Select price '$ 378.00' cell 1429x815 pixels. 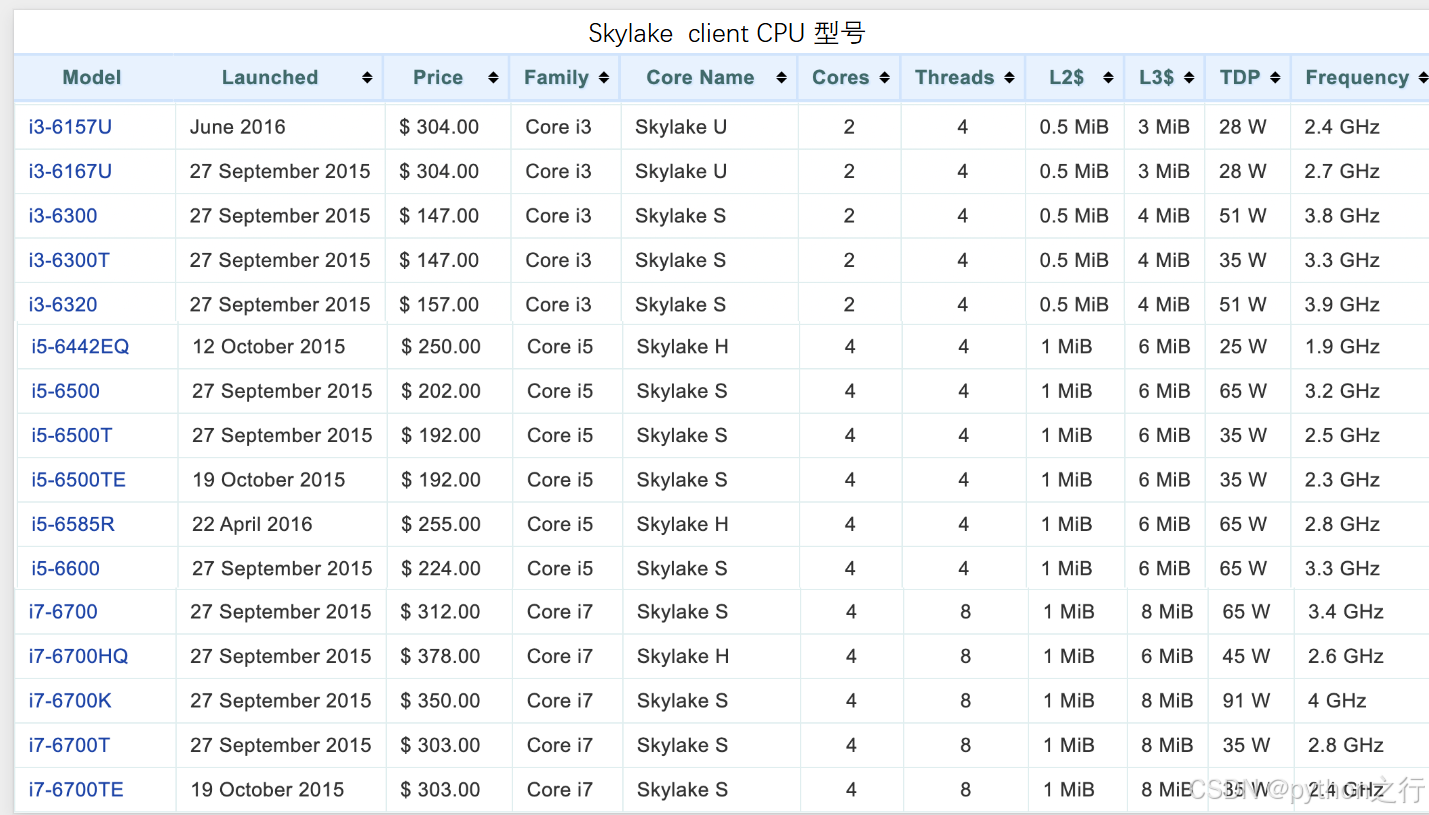click(x=440, y=657)
